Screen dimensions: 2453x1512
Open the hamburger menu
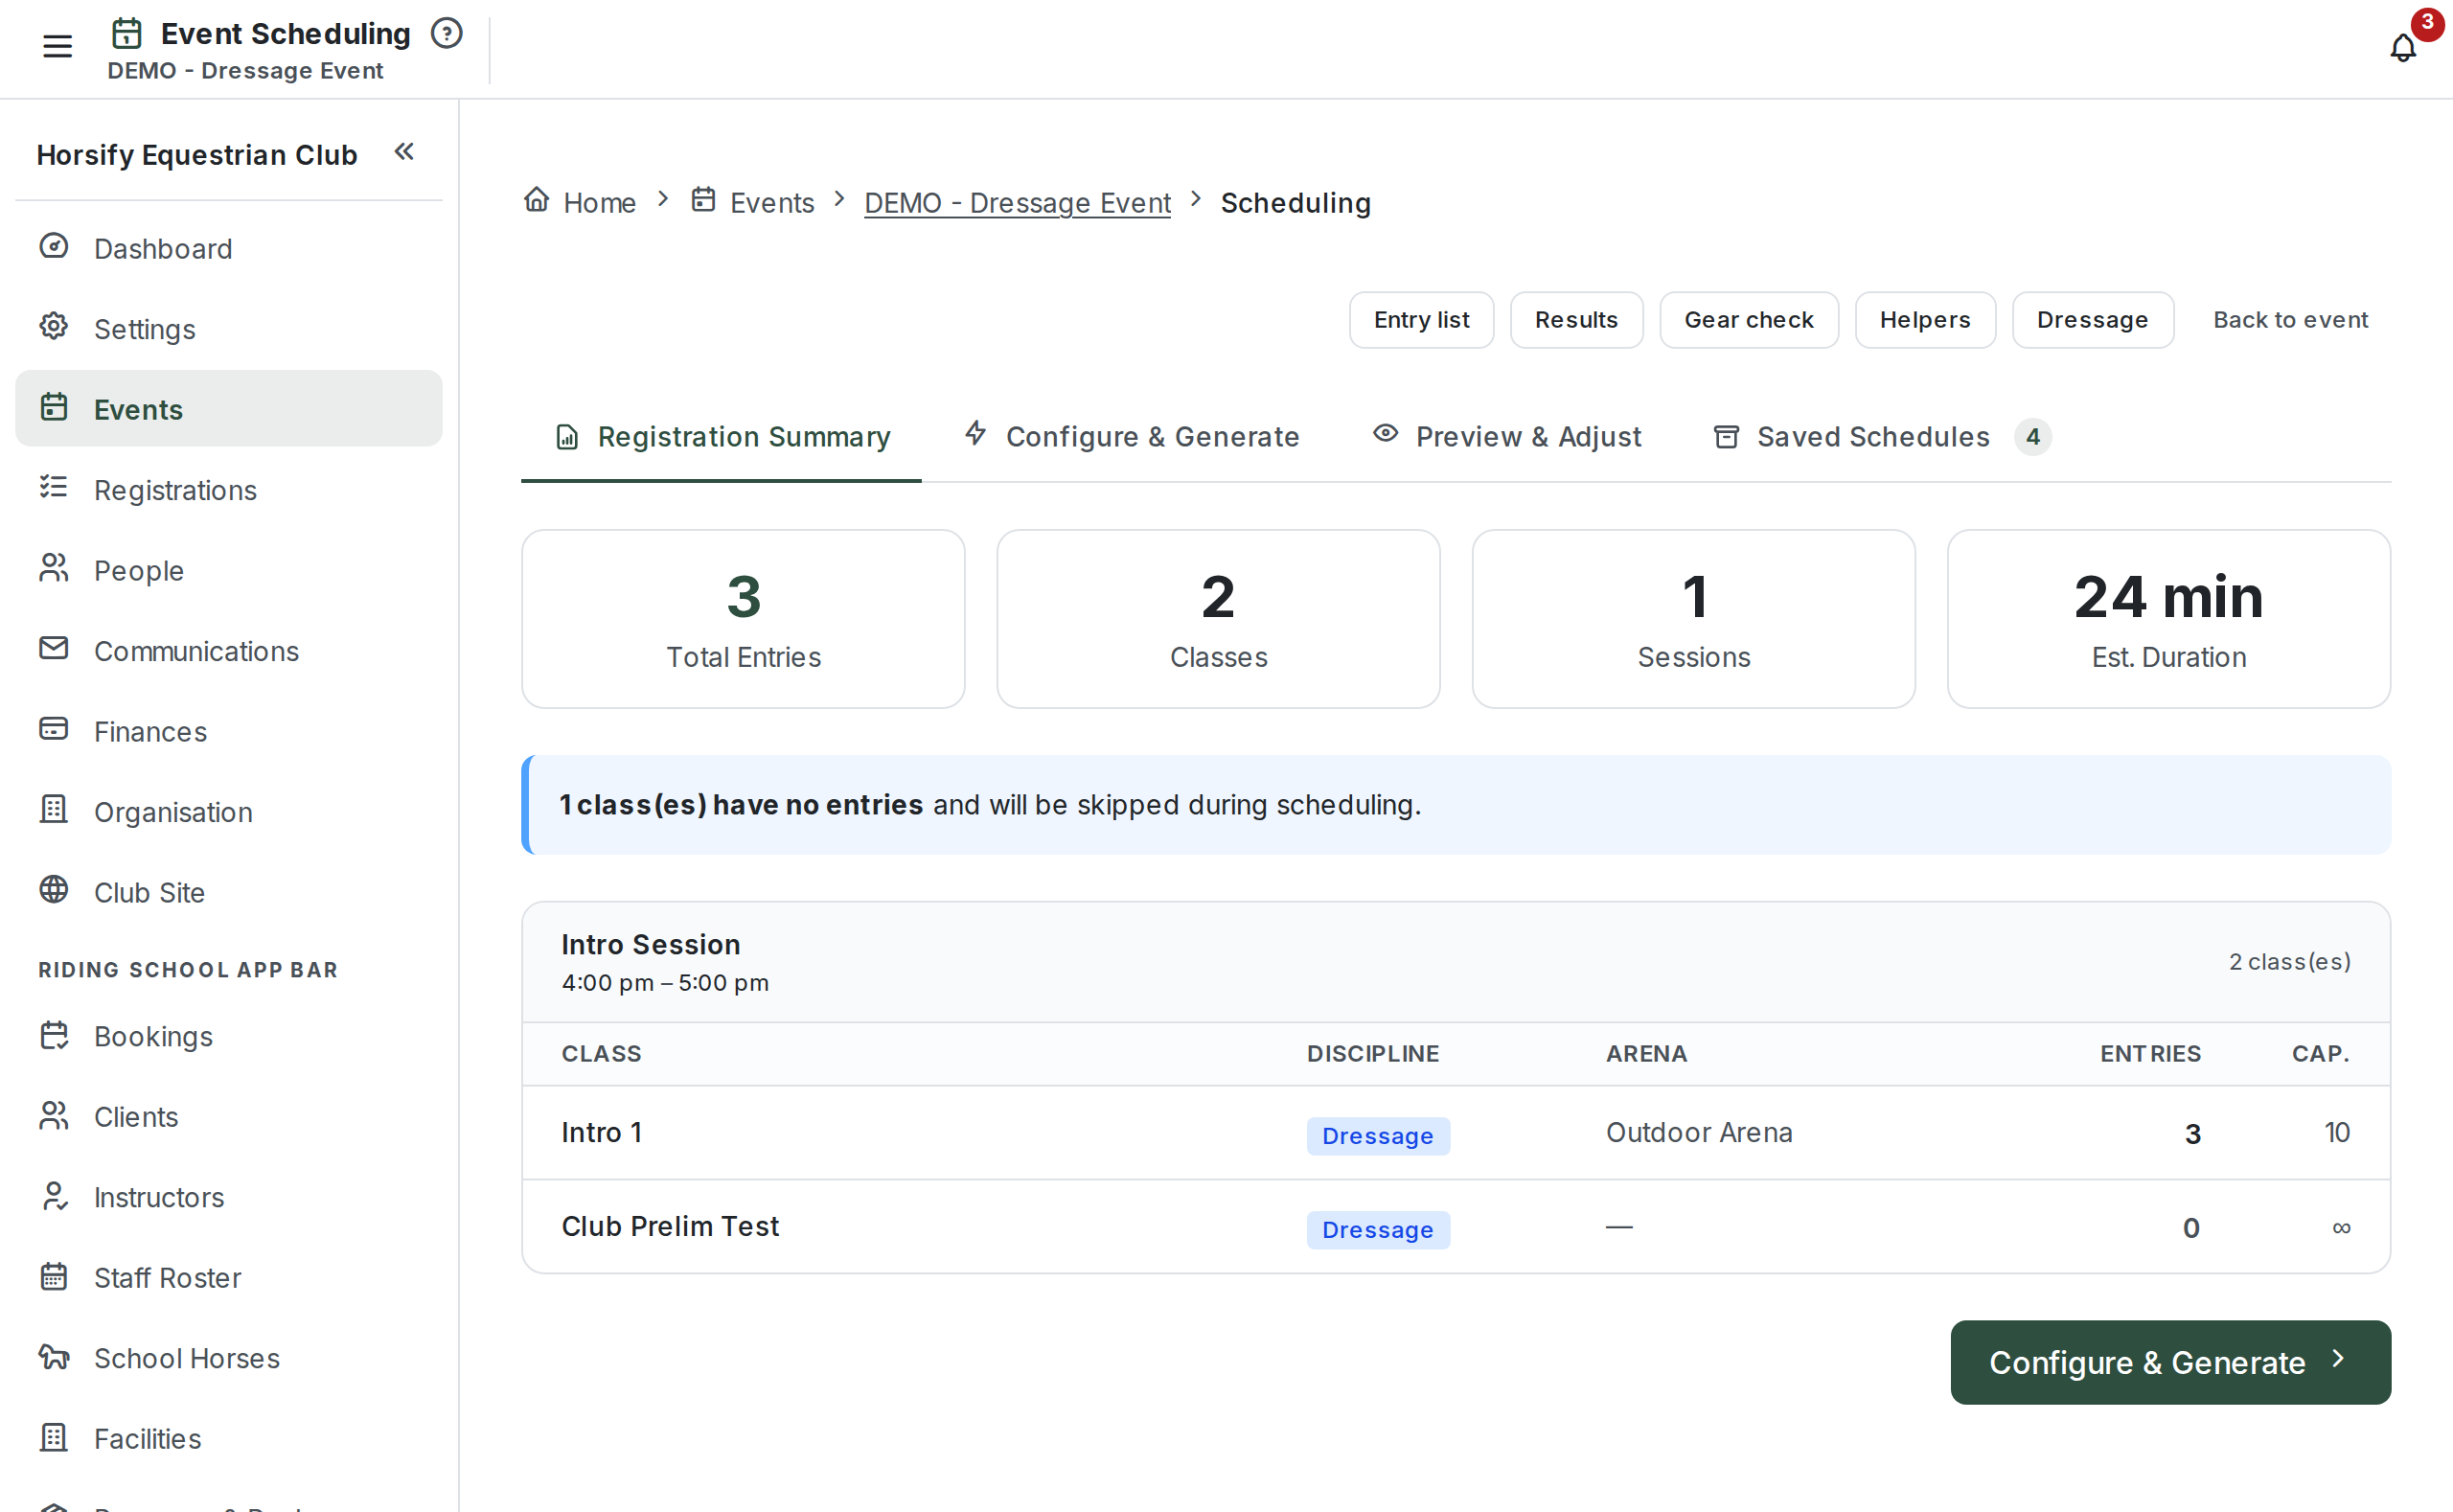pyautogui.click(x=57, y=46)
